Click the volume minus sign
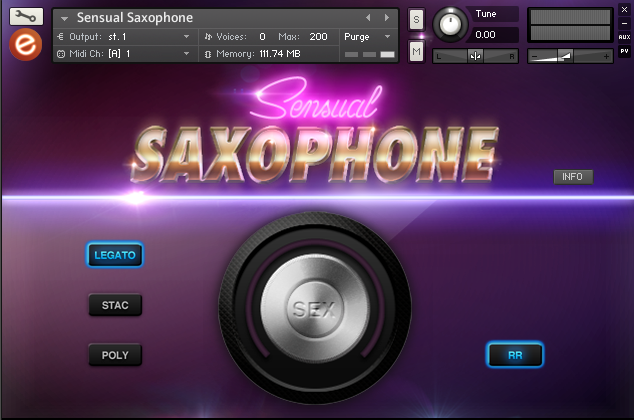 coord(534,57)
